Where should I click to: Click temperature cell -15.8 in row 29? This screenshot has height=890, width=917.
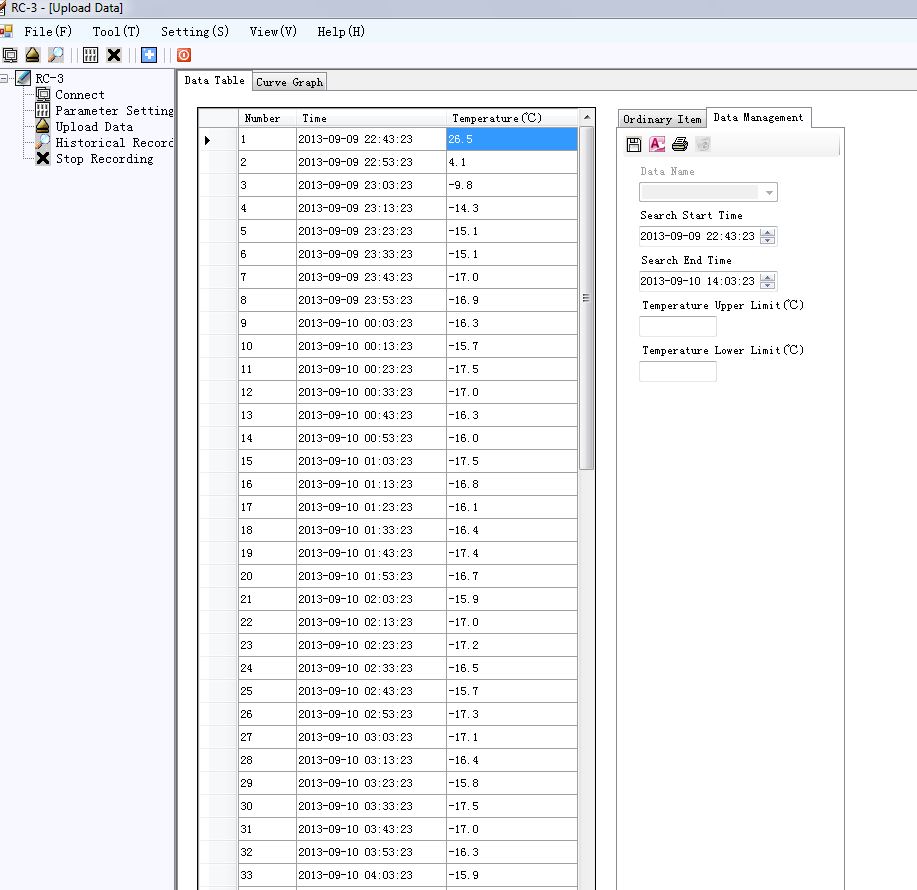(x=512, y=783)
